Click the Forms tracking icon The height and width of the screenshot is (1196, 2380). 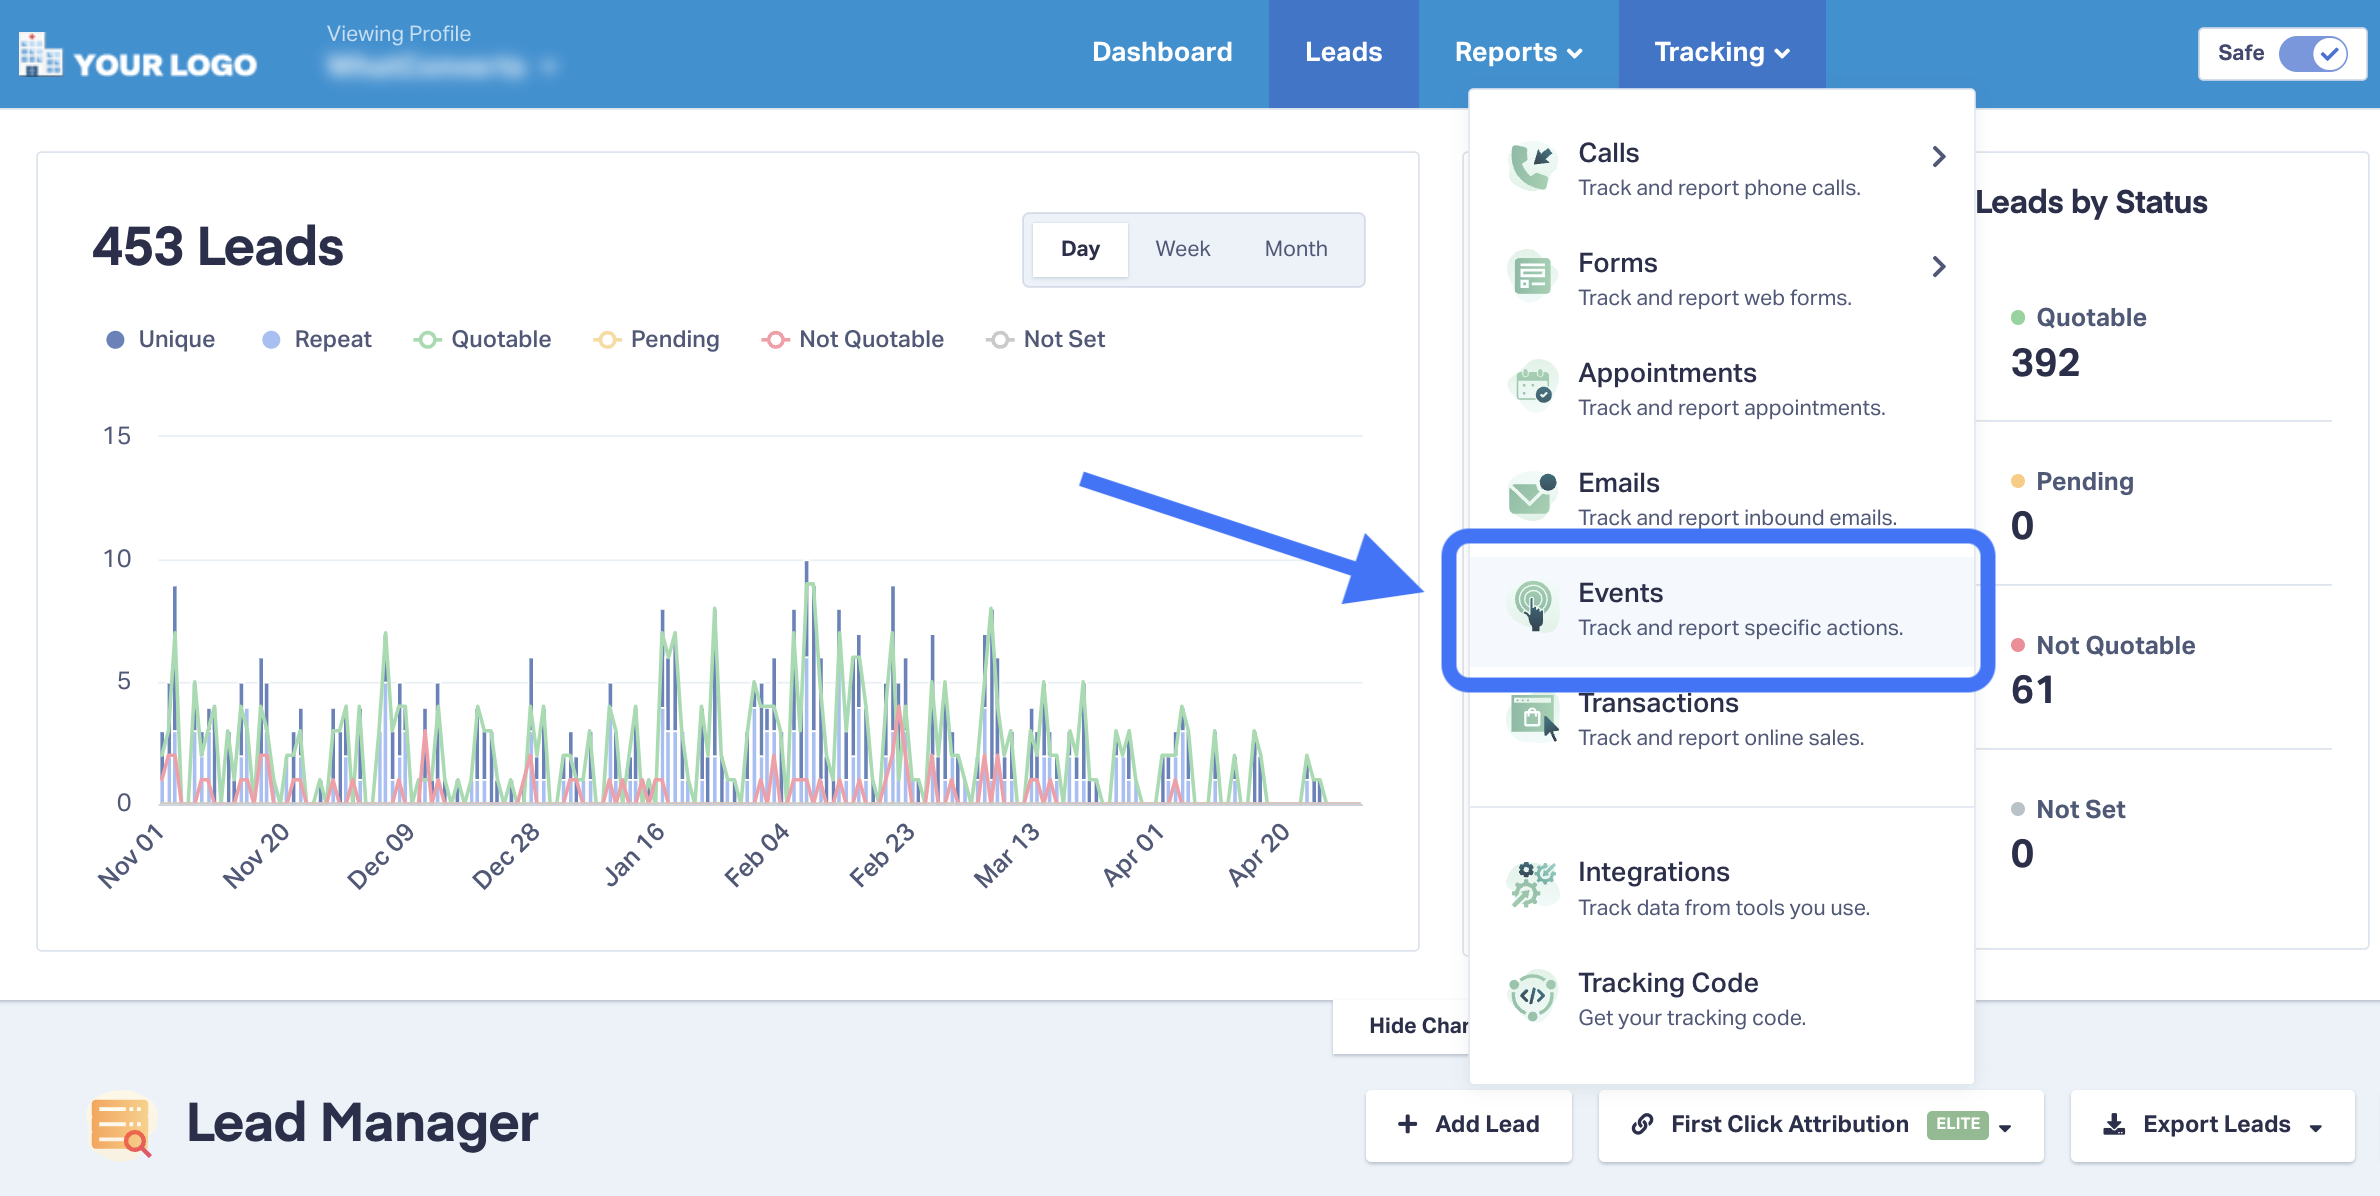[x=1531, y=276]
